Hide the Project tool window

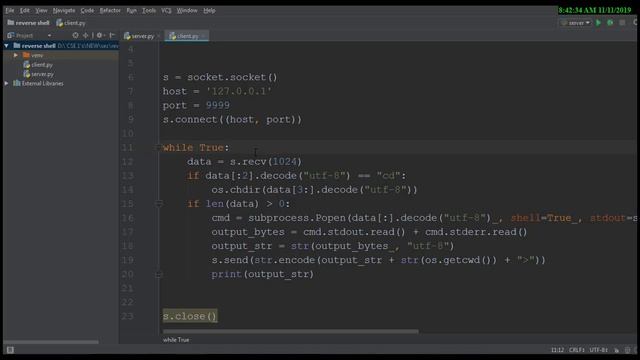click(x=112, y=36)
